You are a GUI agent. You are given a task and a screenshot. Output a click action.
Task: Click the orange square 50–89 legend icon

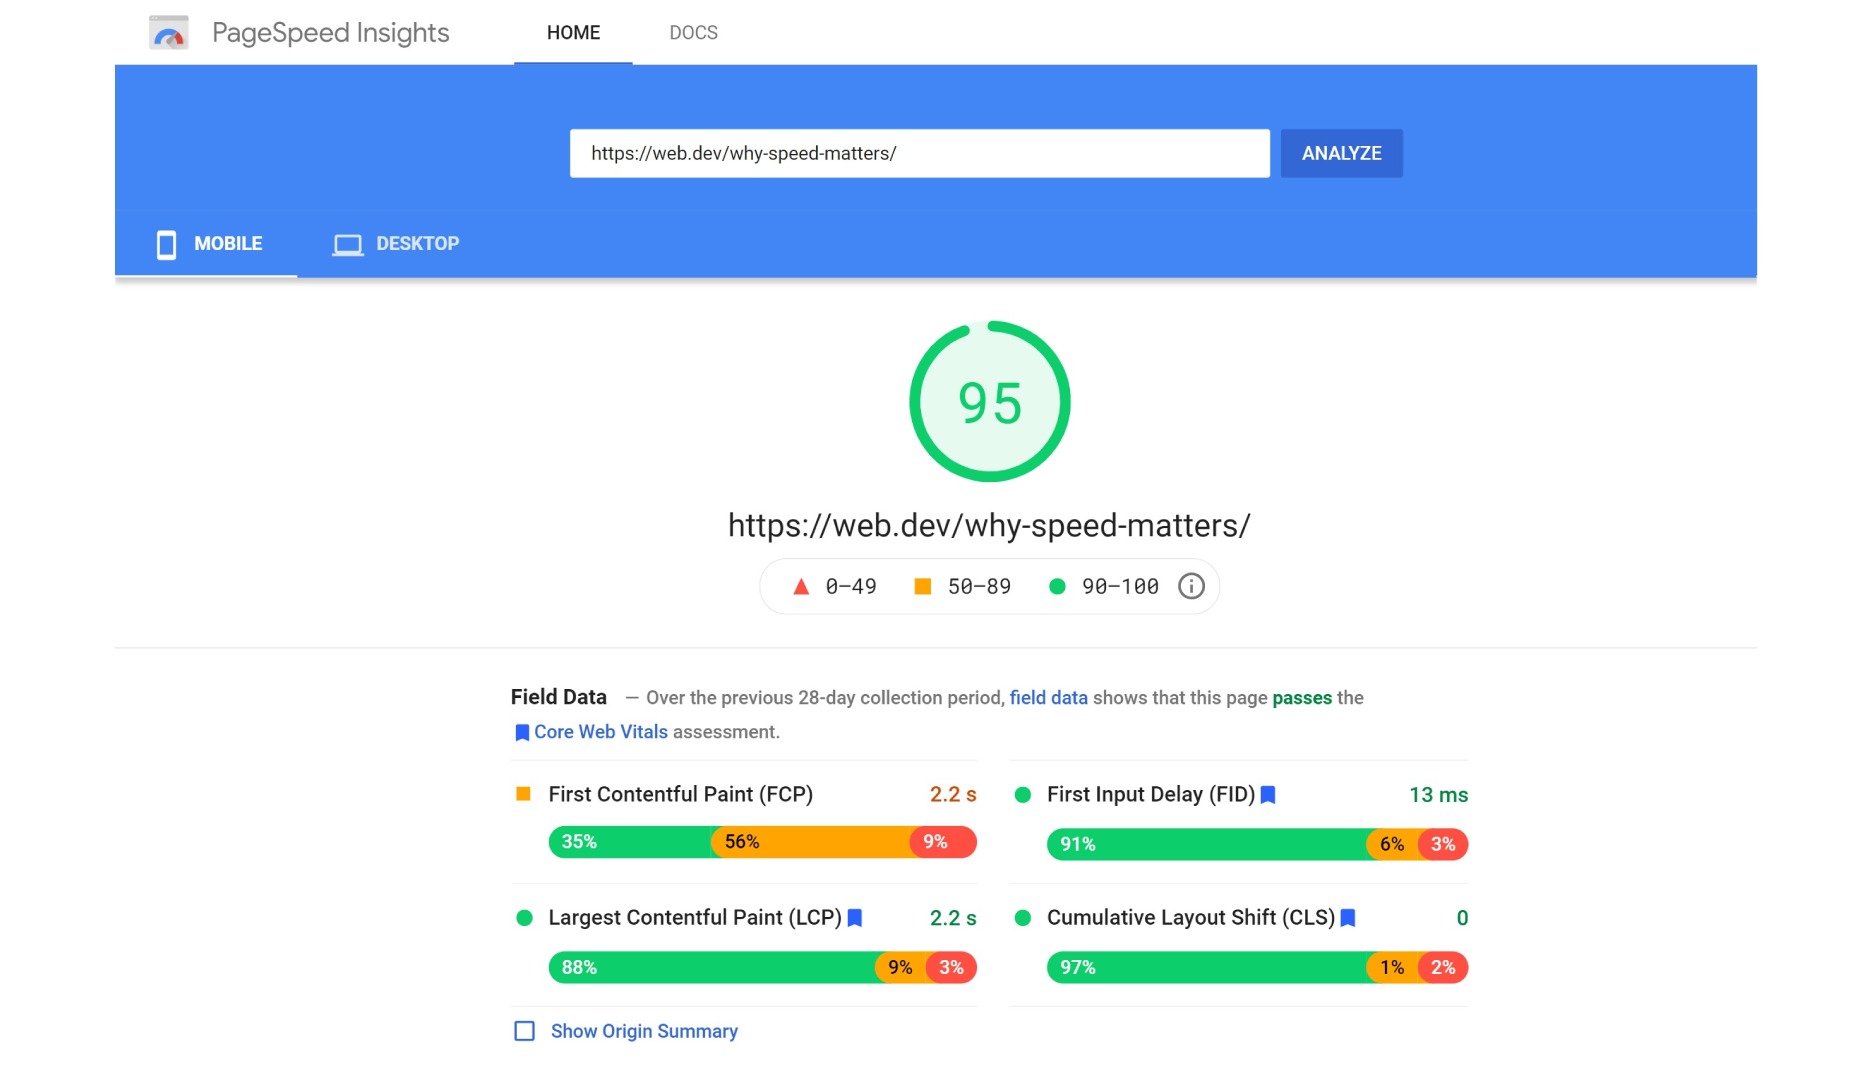pos(923,586)
